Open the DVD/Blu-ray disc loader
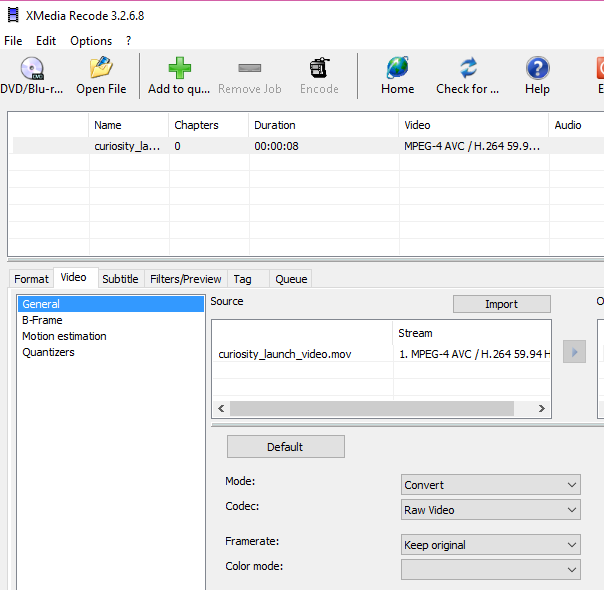The height and width of the screenshot is (590, 604). tap(31, 69)
